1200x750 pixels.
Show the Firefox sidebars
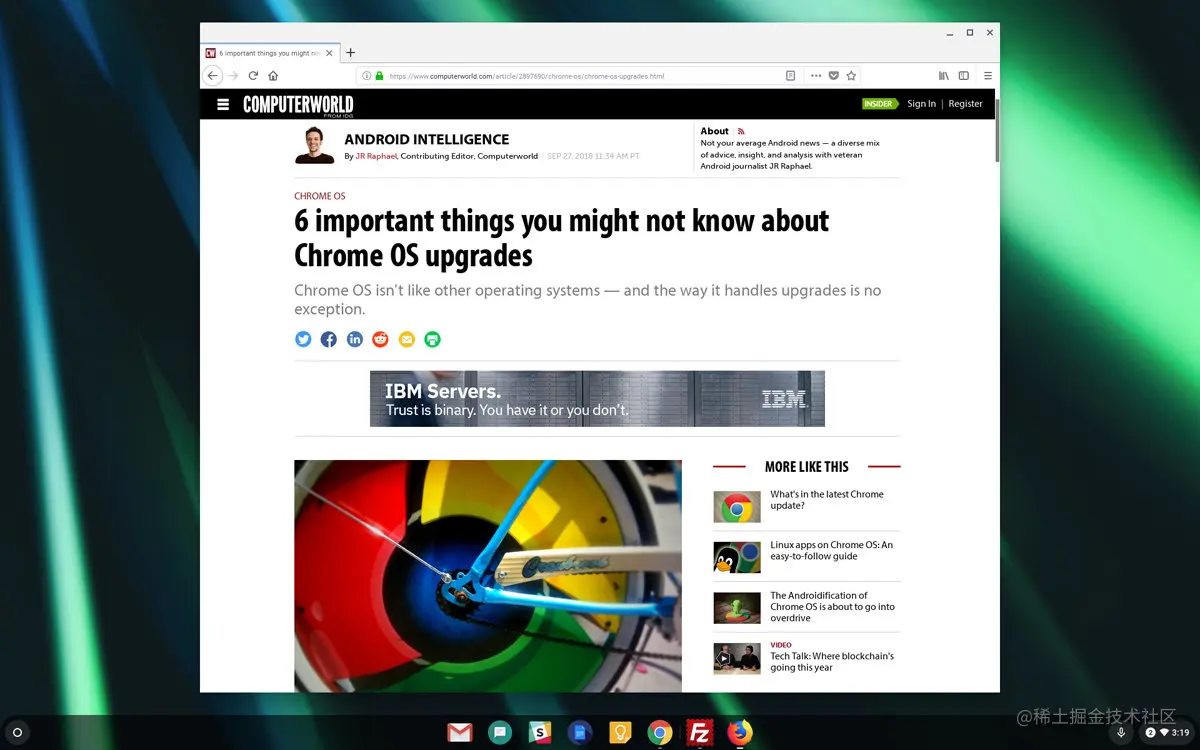pos(964,76)
